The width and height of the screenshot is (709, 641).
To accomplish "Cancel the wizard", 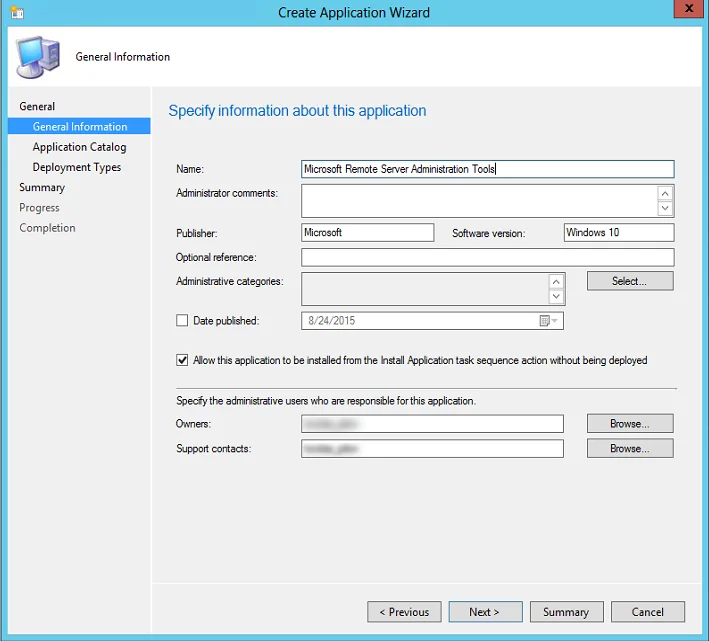I will [x=648, y=612].
